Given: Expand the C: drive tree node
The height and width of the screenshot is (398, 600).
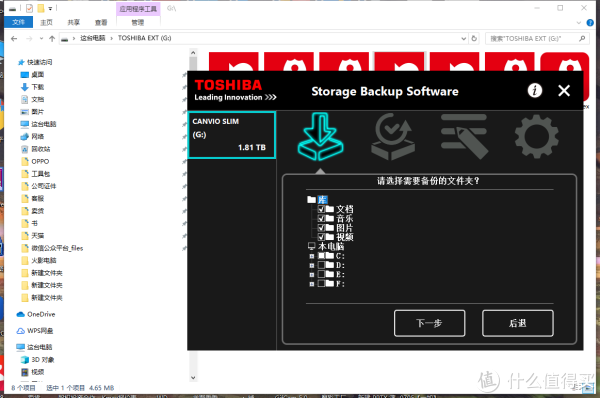Looking at the screenshot, I should click(x=311, y=256).
